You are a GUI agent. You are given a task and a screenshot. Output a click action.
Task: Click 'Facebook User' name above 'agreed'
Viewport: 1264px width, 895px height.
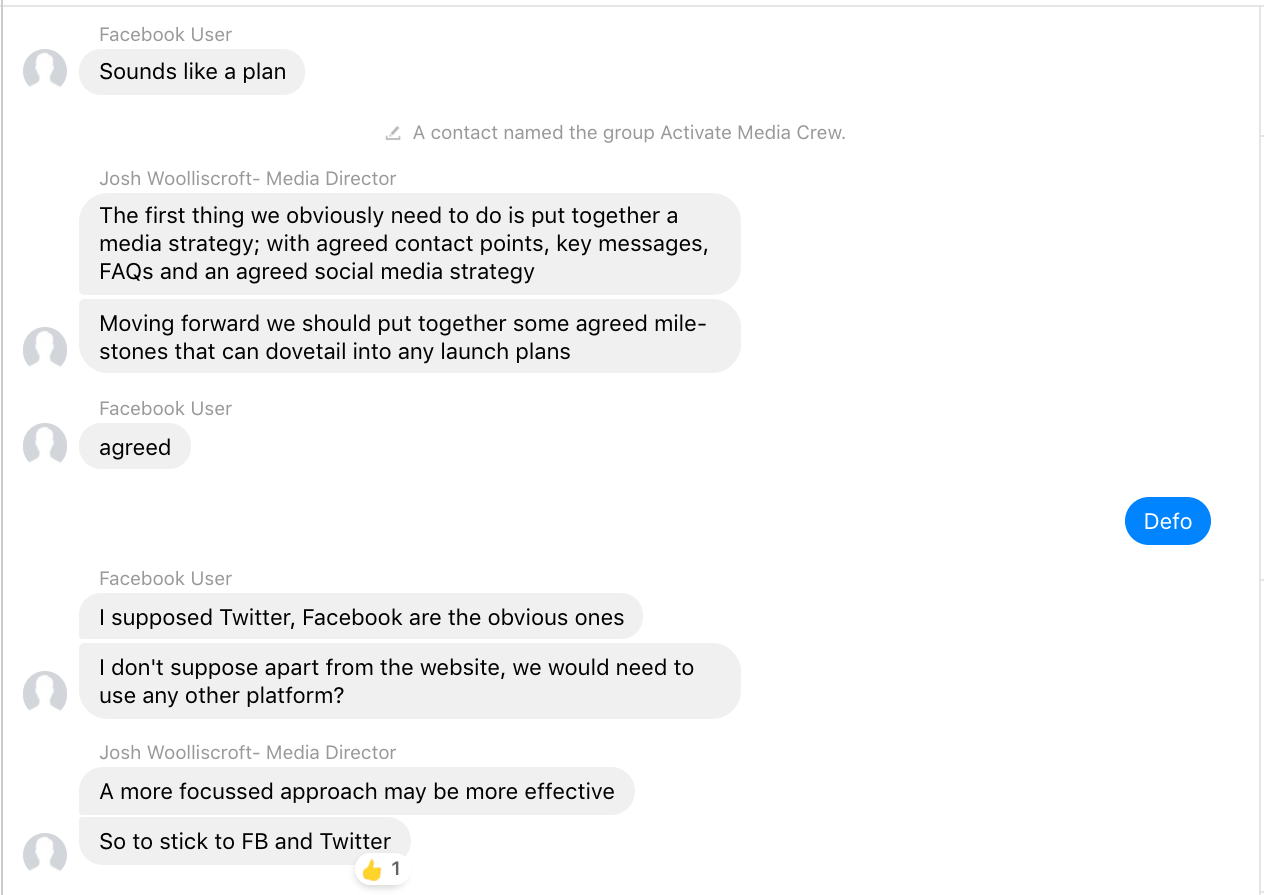tap(166, 409)
